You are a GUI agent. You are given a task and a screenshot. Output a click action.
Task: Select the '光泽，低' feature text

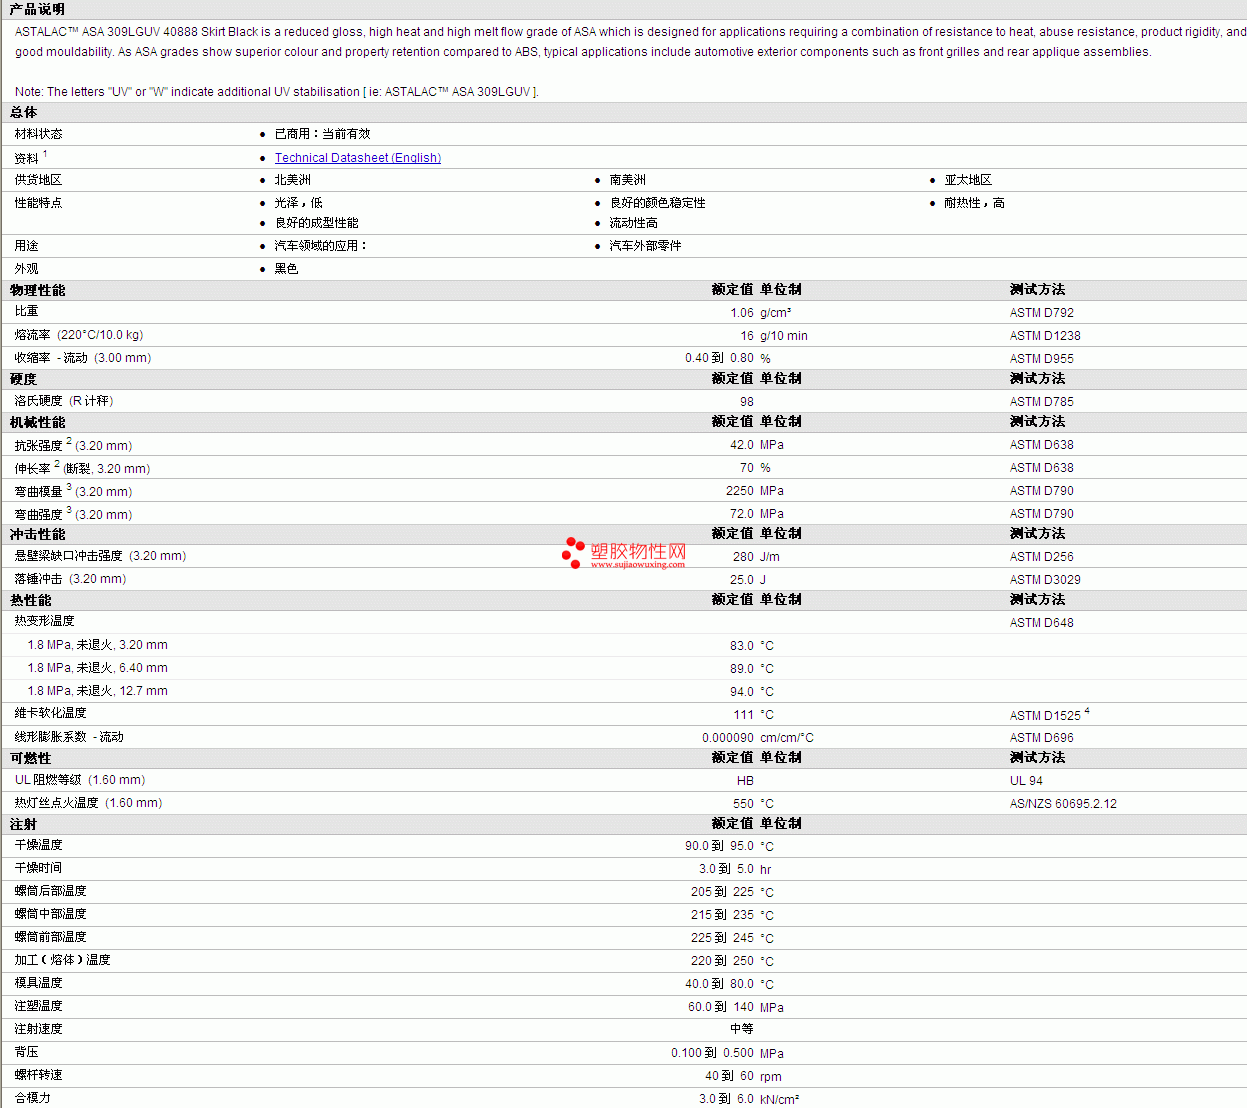[x=298, y=203]
